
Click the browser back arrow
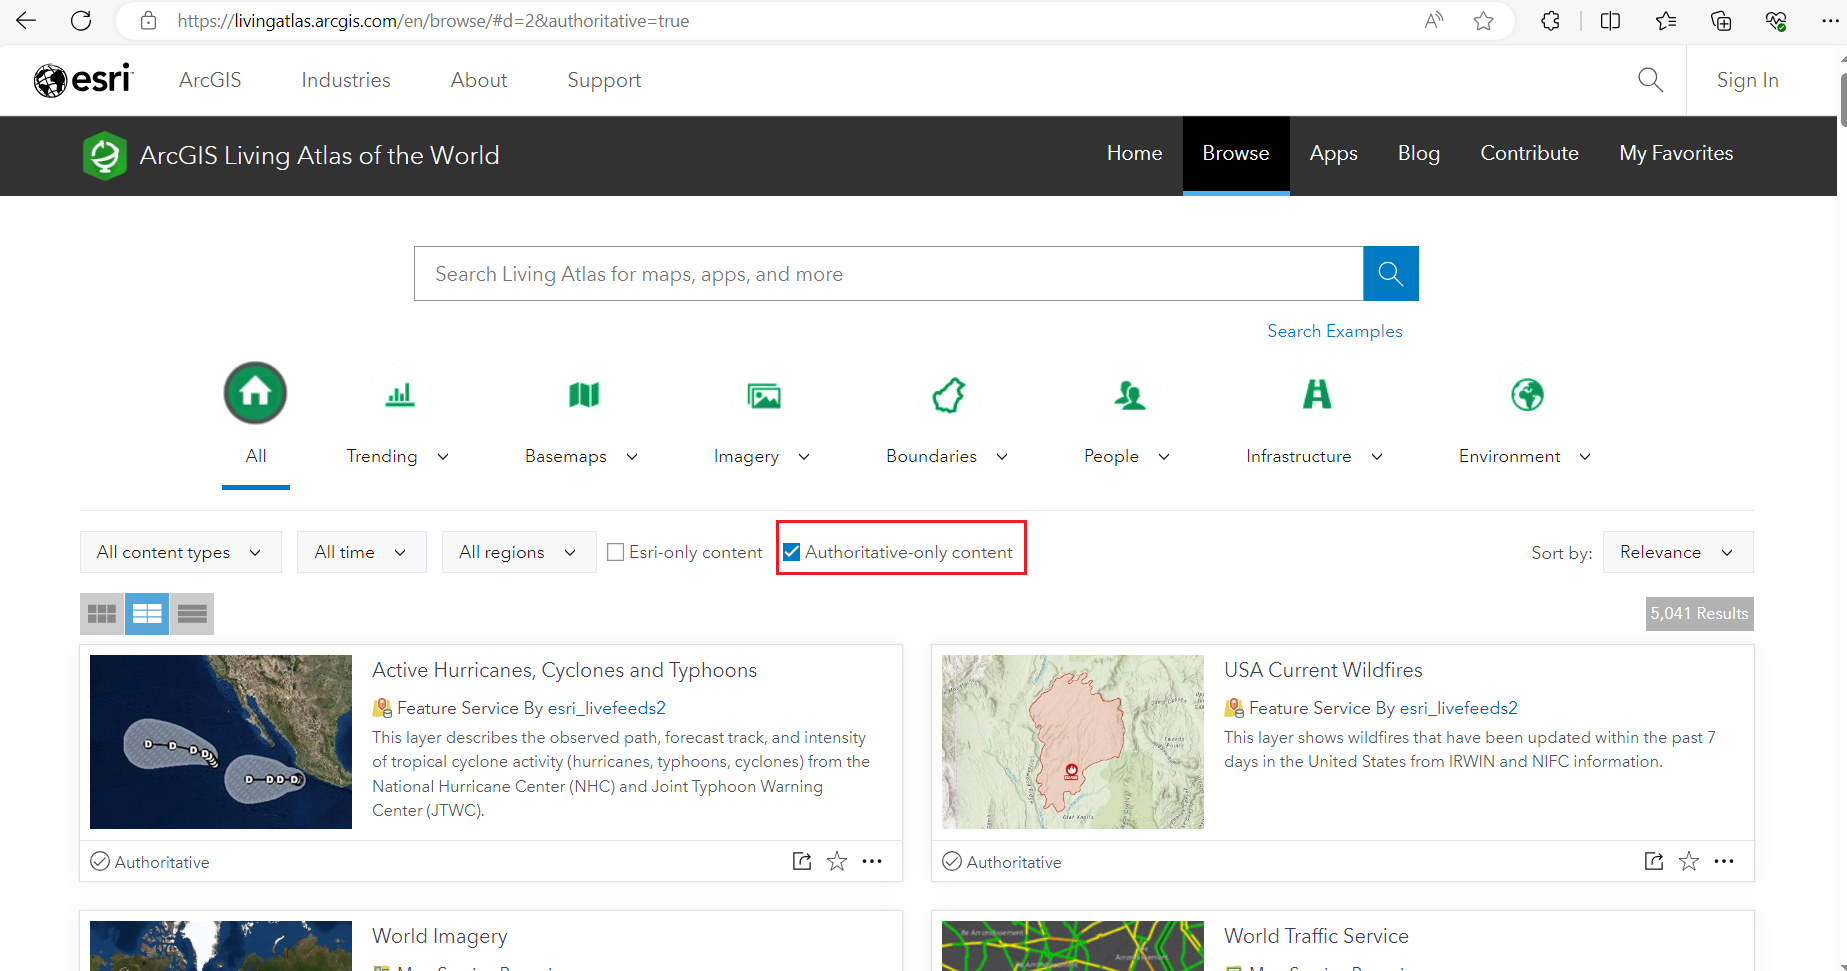coord(26,20)
